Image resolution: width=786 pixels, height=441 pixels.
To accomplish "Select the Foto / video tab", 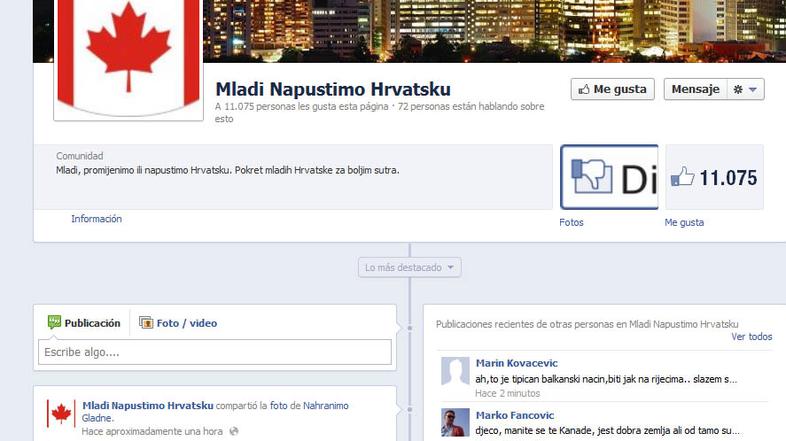I will [x=178, y=323].
